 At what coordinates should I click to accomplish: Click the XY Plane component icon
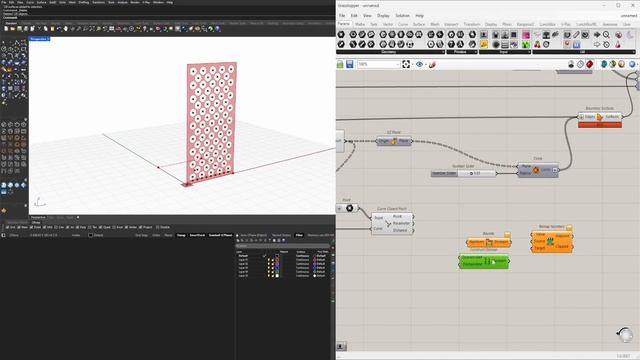(x=394, y=141)
